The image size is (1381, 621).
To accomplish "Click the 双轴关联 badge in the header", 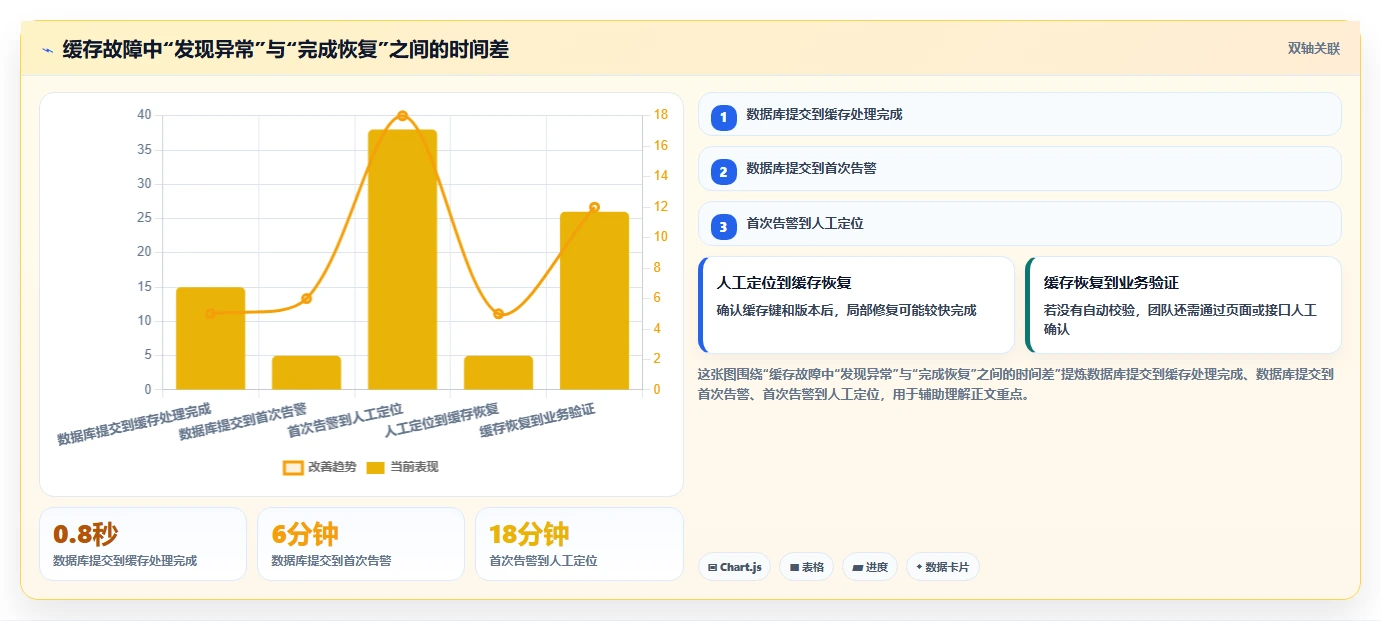I will pos(1313,48).
